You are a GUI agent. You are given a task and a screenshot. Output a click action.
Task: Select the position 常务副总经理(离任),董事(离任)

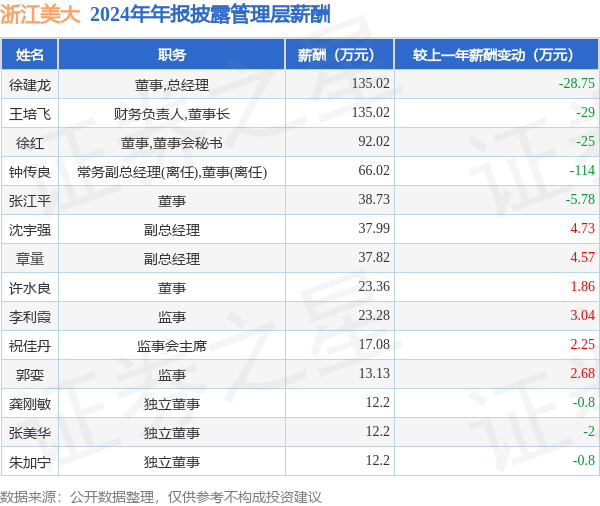point(172,172)
